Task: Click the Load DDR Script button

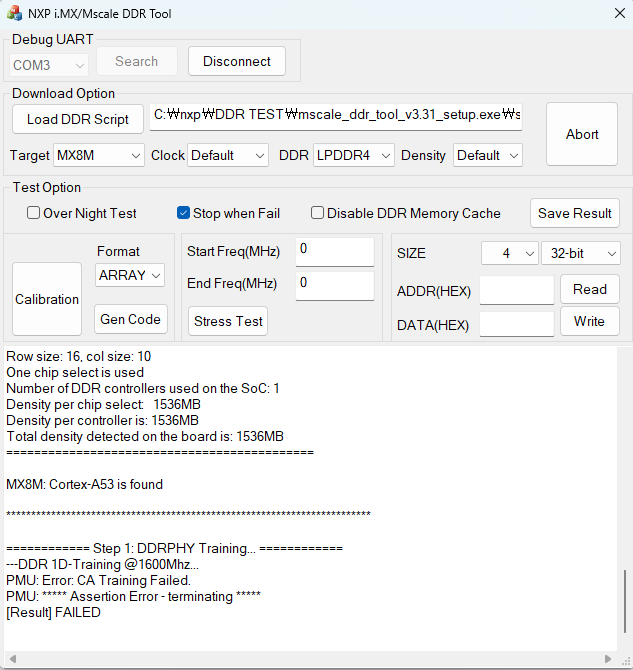Action: 78,119
